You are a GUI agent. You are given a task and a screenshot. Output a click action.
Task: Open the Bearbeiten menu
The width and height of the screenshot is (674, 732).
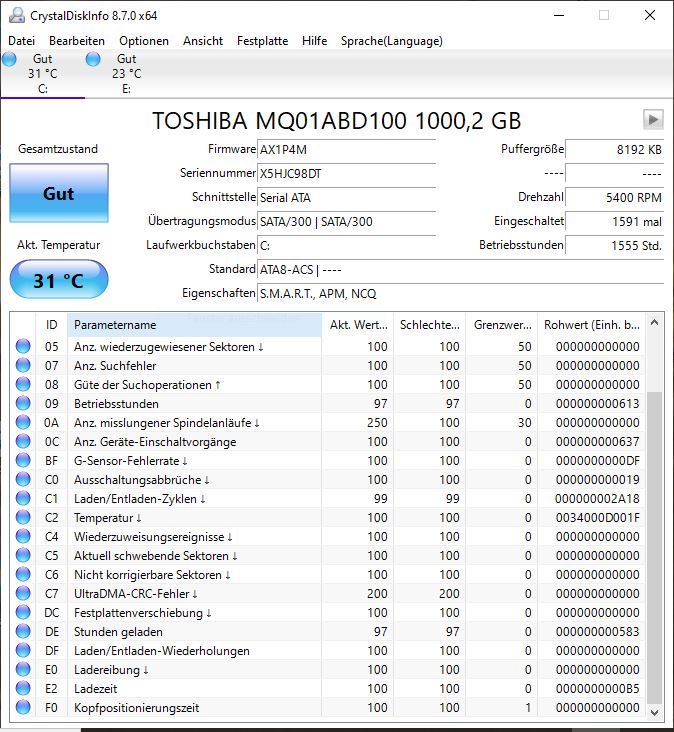[x=77, y=41]
